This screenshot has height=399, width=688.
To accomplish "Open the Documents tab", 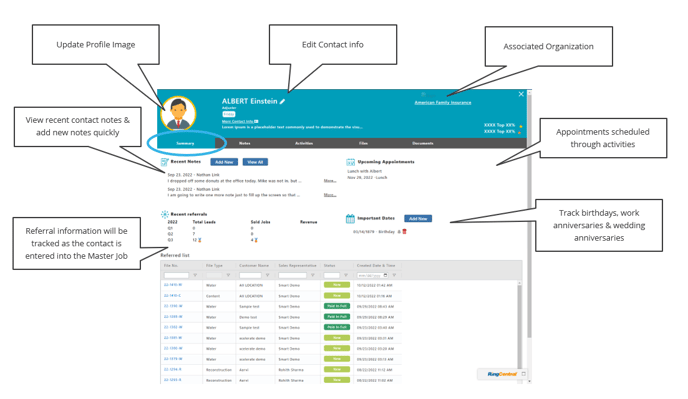I will tap(423, 143).
